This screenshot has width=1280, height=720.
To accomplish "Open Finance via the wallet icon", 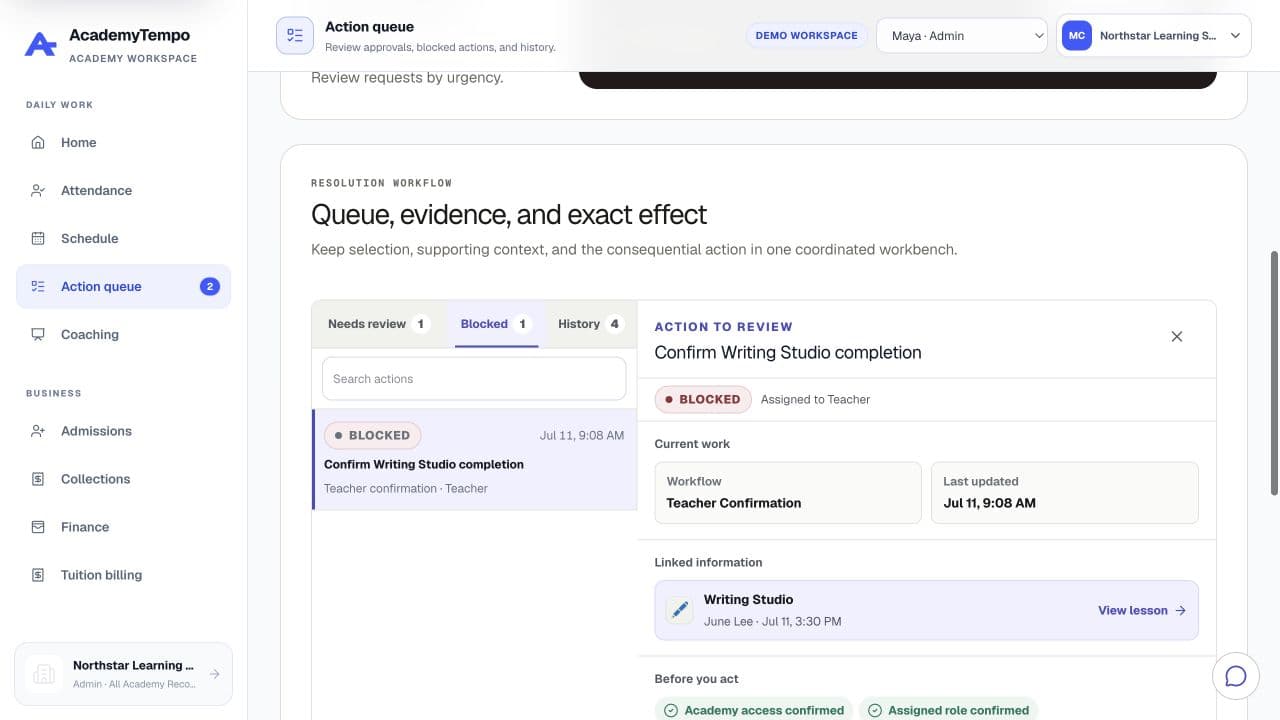I will [x=38, y=527].
